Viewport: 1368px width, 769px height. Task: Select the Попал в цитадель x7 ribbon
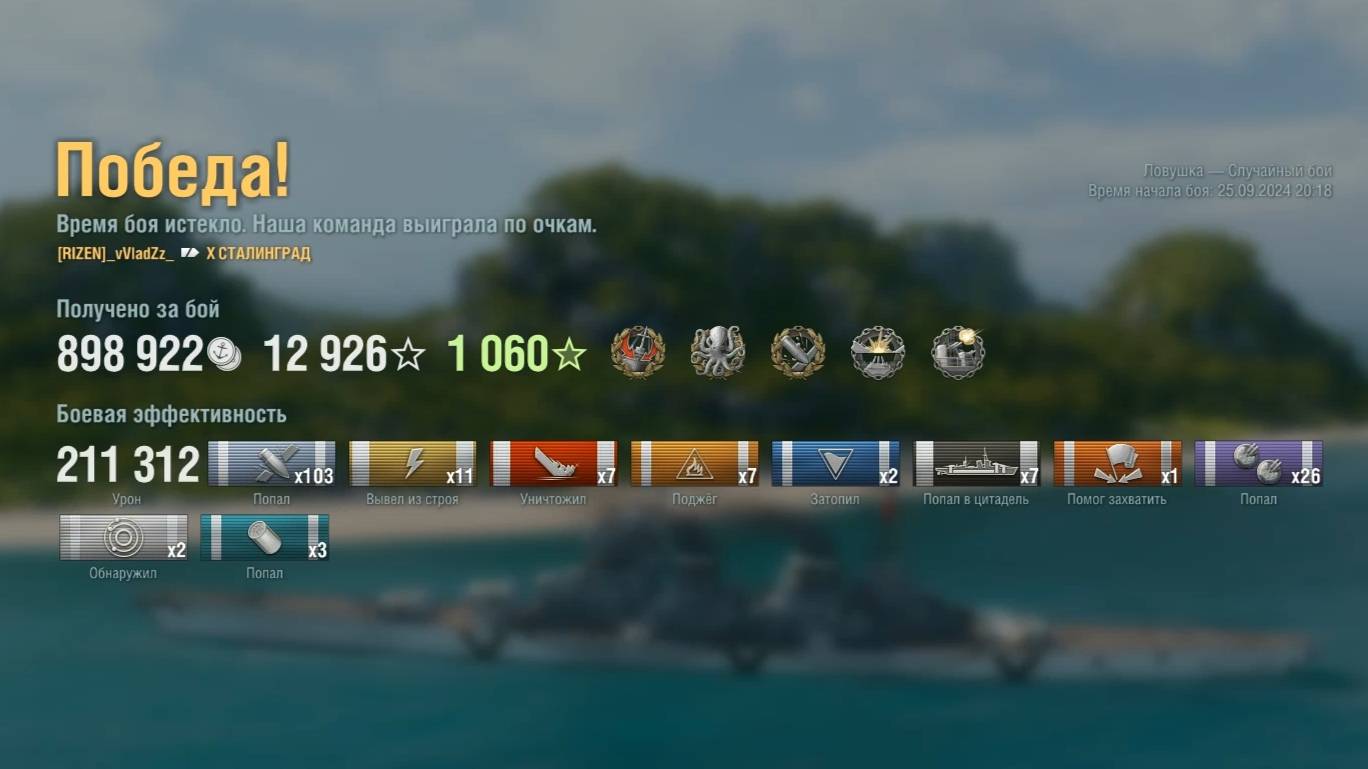click(977, 464)
